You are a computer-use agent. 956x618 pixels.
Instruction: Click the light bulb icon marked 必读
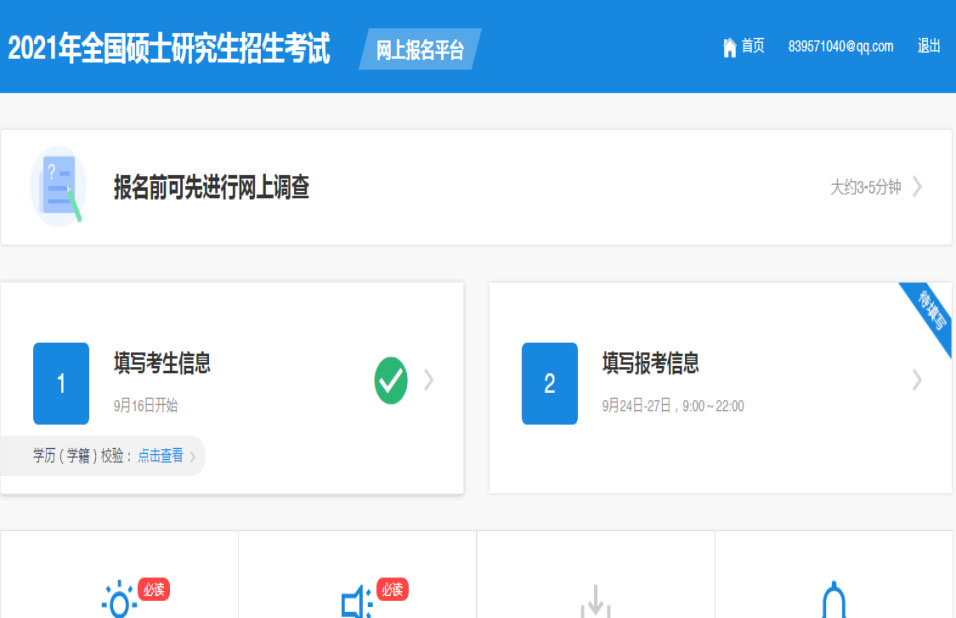(120, 601)
